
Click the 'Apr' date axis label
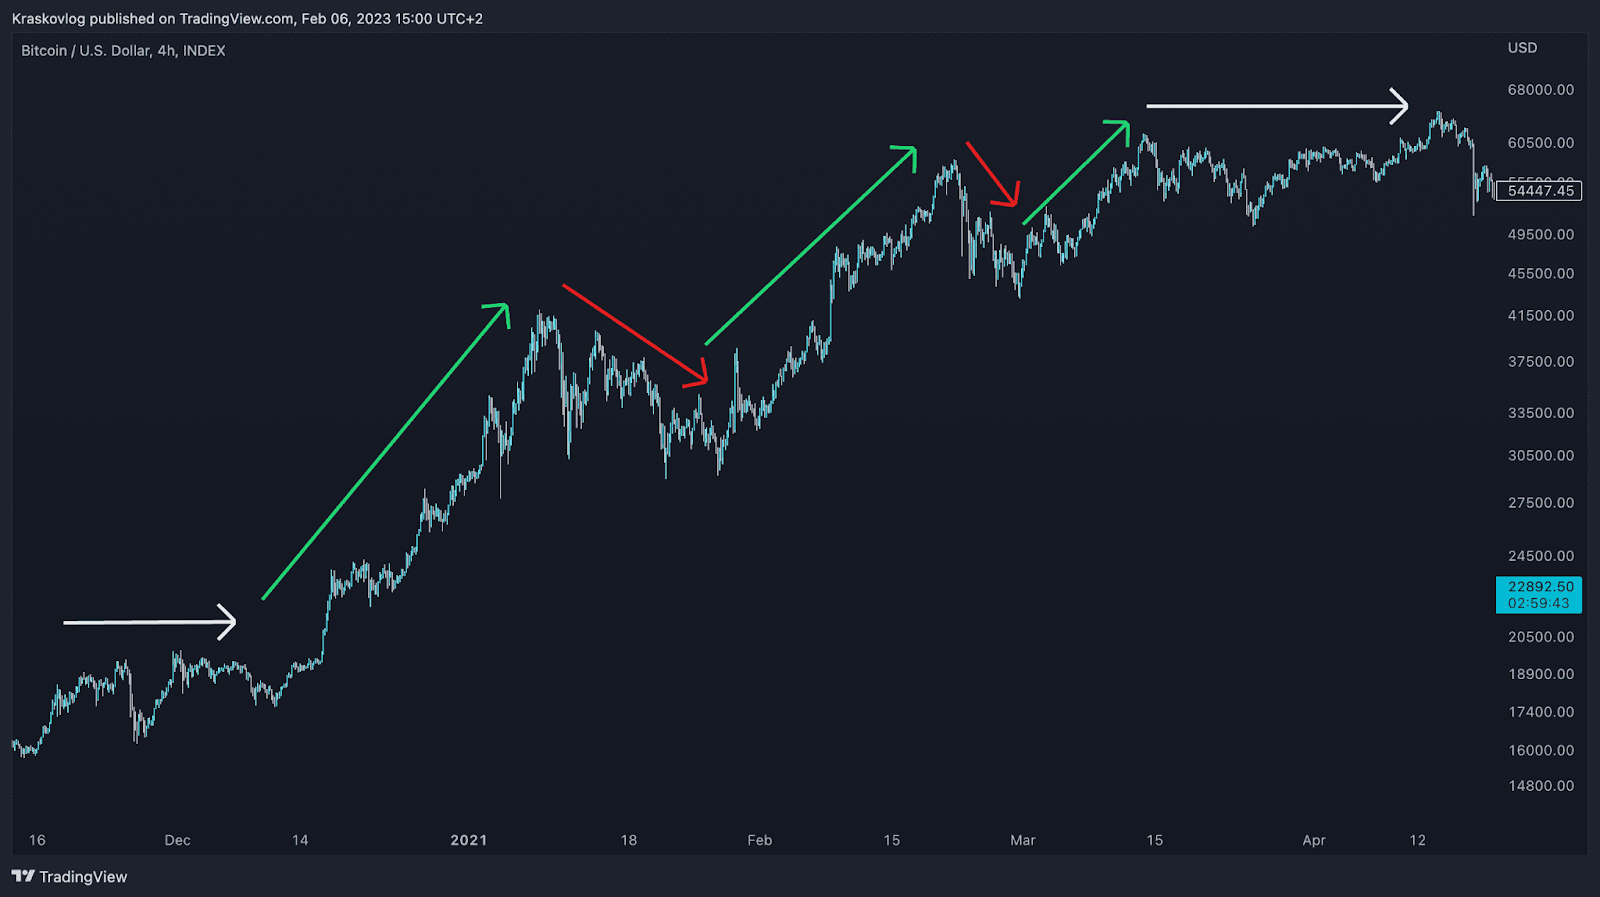1313,840
